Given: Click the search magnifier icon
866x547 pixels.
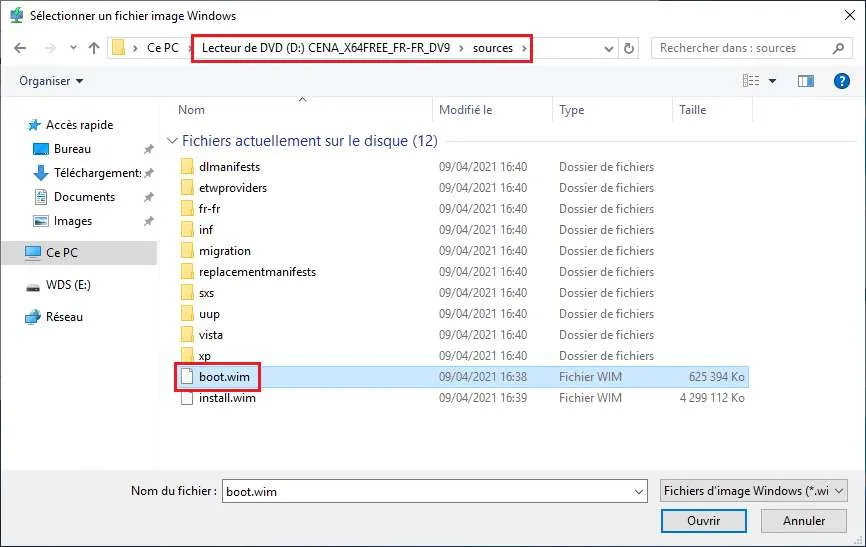Looking at the screenshot, I should click(838, 48).
